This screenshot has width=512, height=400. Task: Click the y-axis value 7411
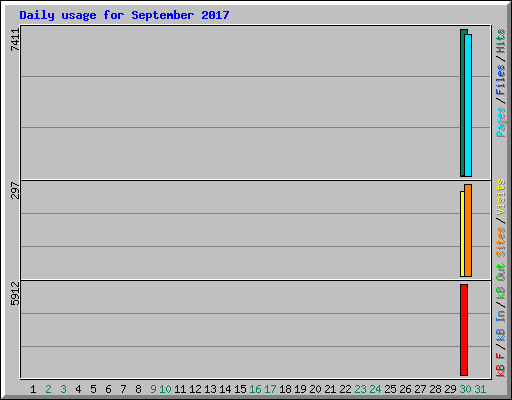tap(15, 40)
